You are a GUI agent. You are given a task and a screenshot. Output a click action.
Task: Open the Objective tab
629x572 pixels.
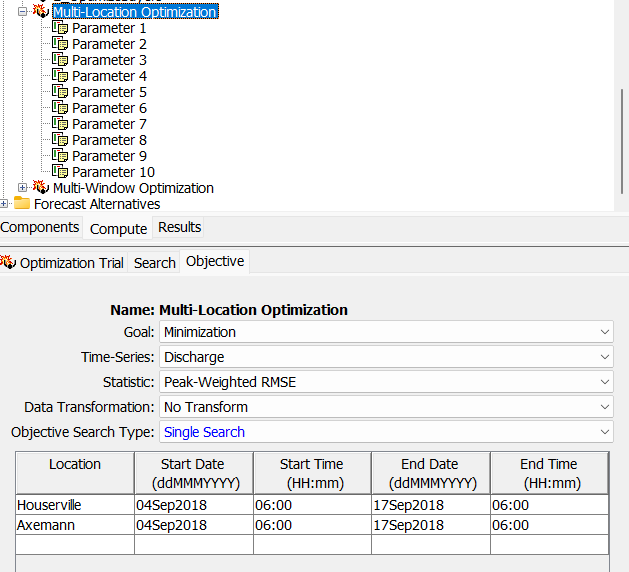click(215, 262)
